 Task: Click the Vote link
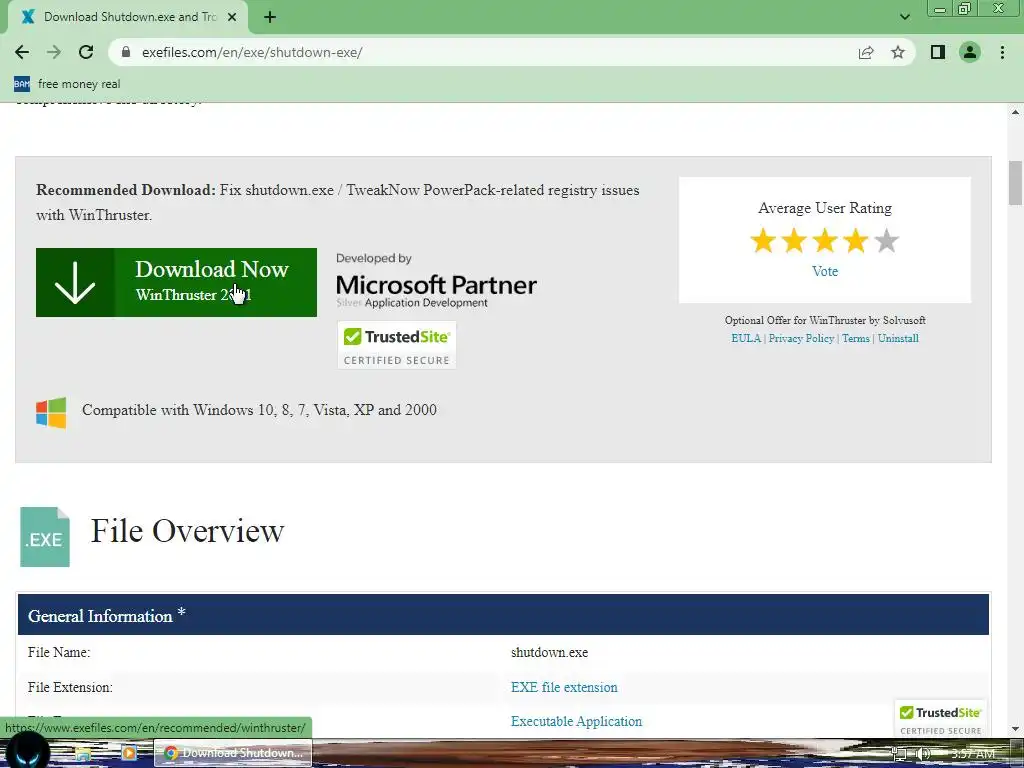825,272
